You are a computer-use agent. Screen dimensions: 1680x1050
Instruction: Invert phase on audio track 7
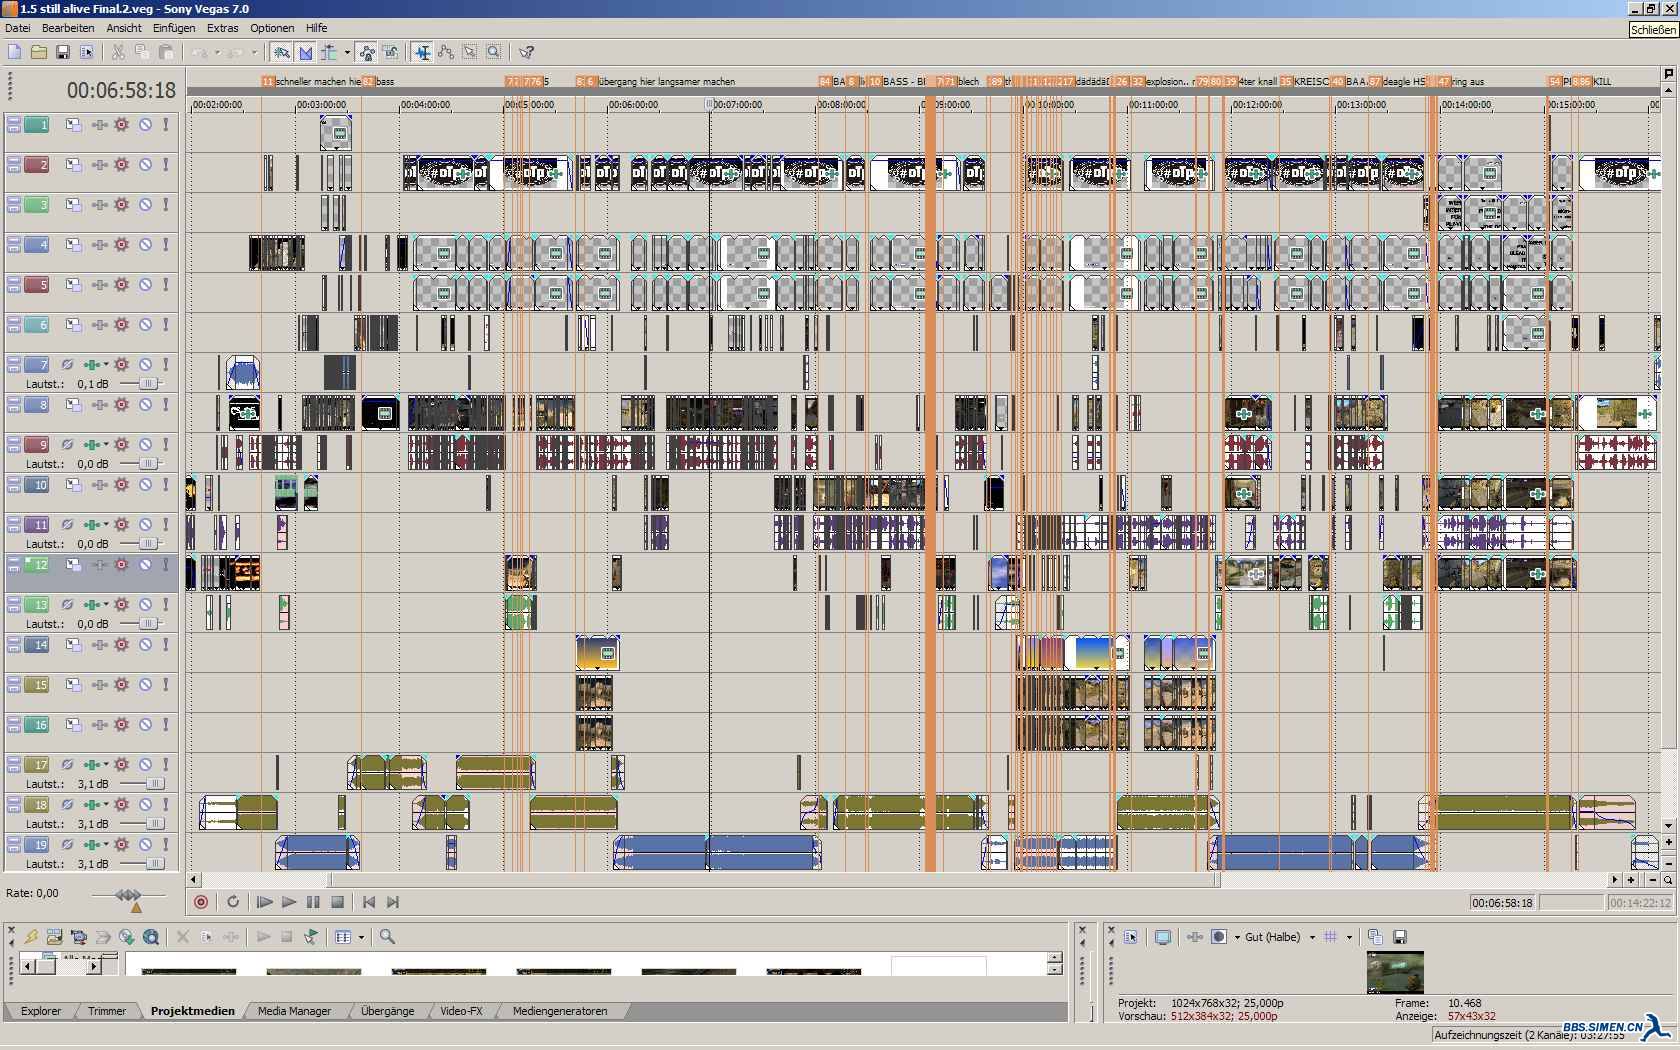click(x=68, y=365)
